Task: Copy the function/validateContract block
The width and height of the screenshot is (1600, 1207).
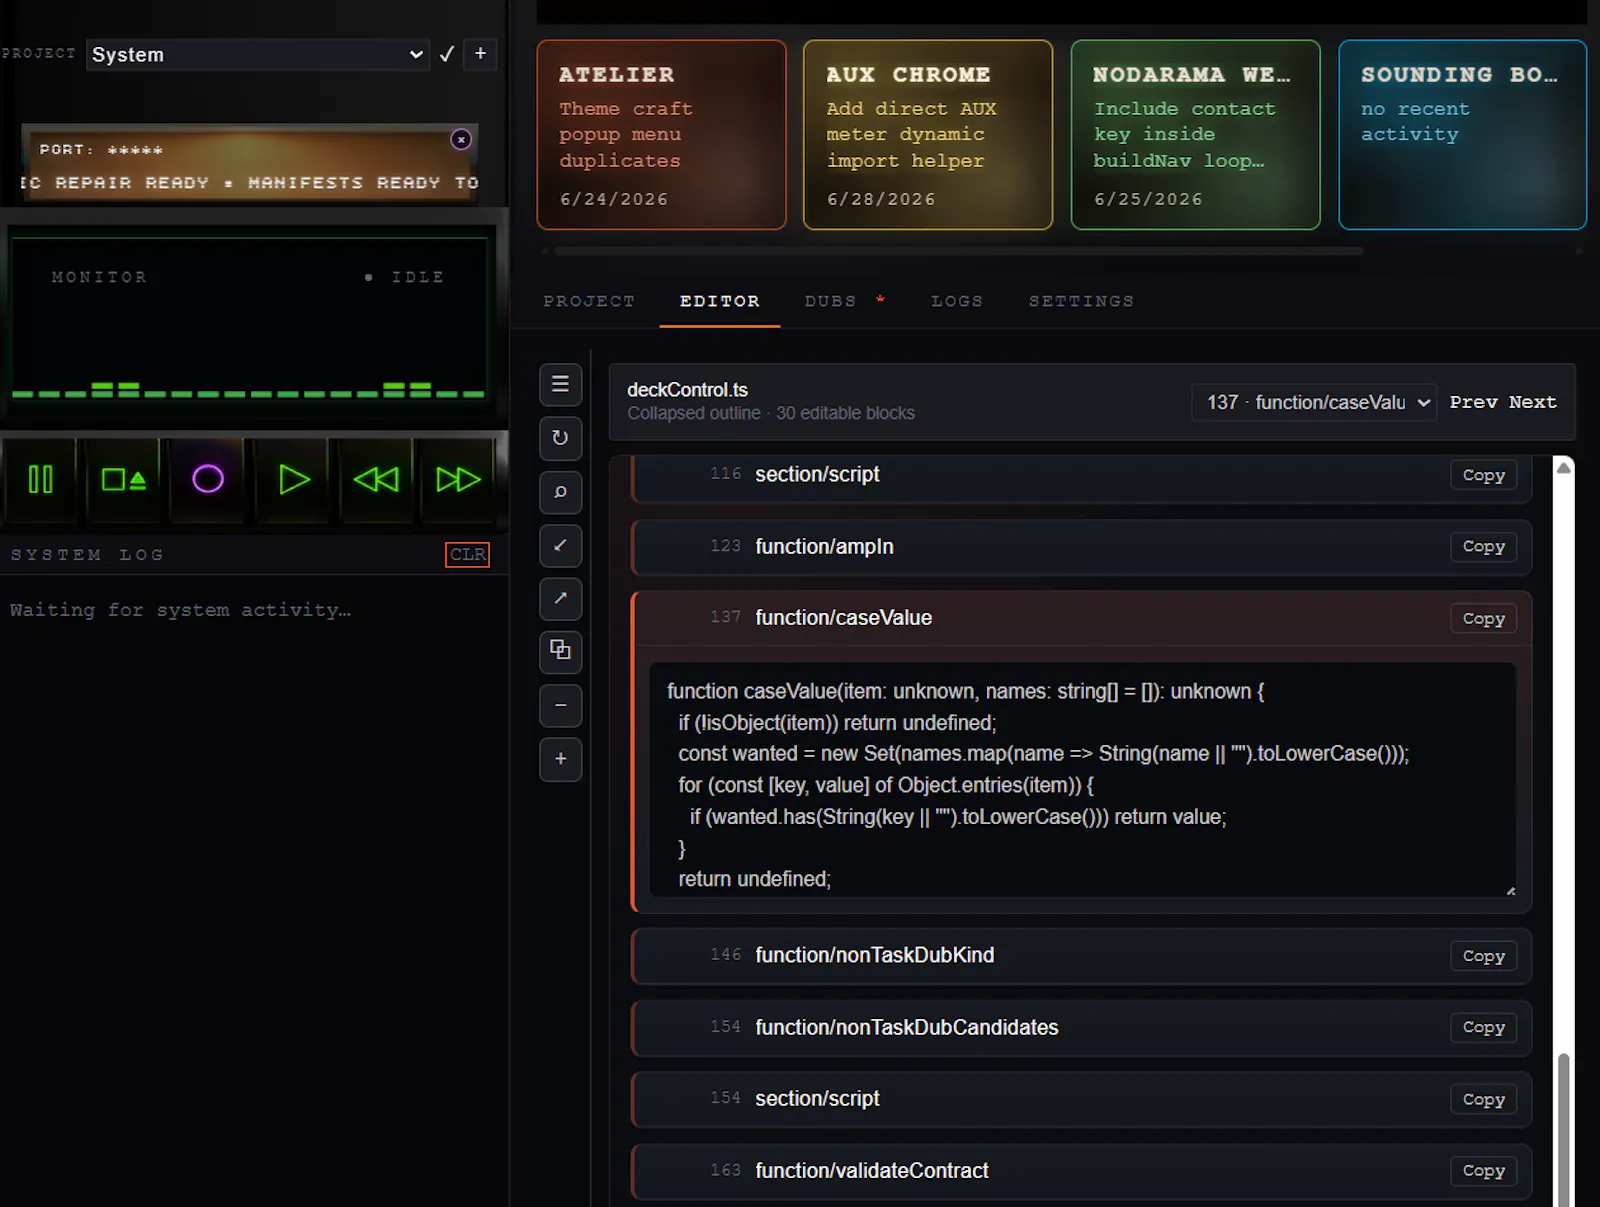Action: tap(1483, 1170)
